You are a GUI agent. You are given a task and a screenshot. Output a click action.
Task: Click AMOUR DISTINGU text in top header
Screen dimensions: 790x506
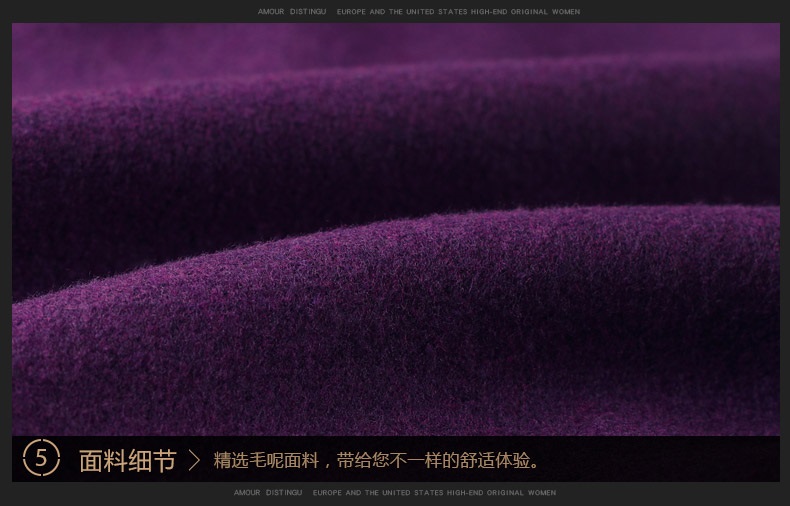click(x=286, y=12)
